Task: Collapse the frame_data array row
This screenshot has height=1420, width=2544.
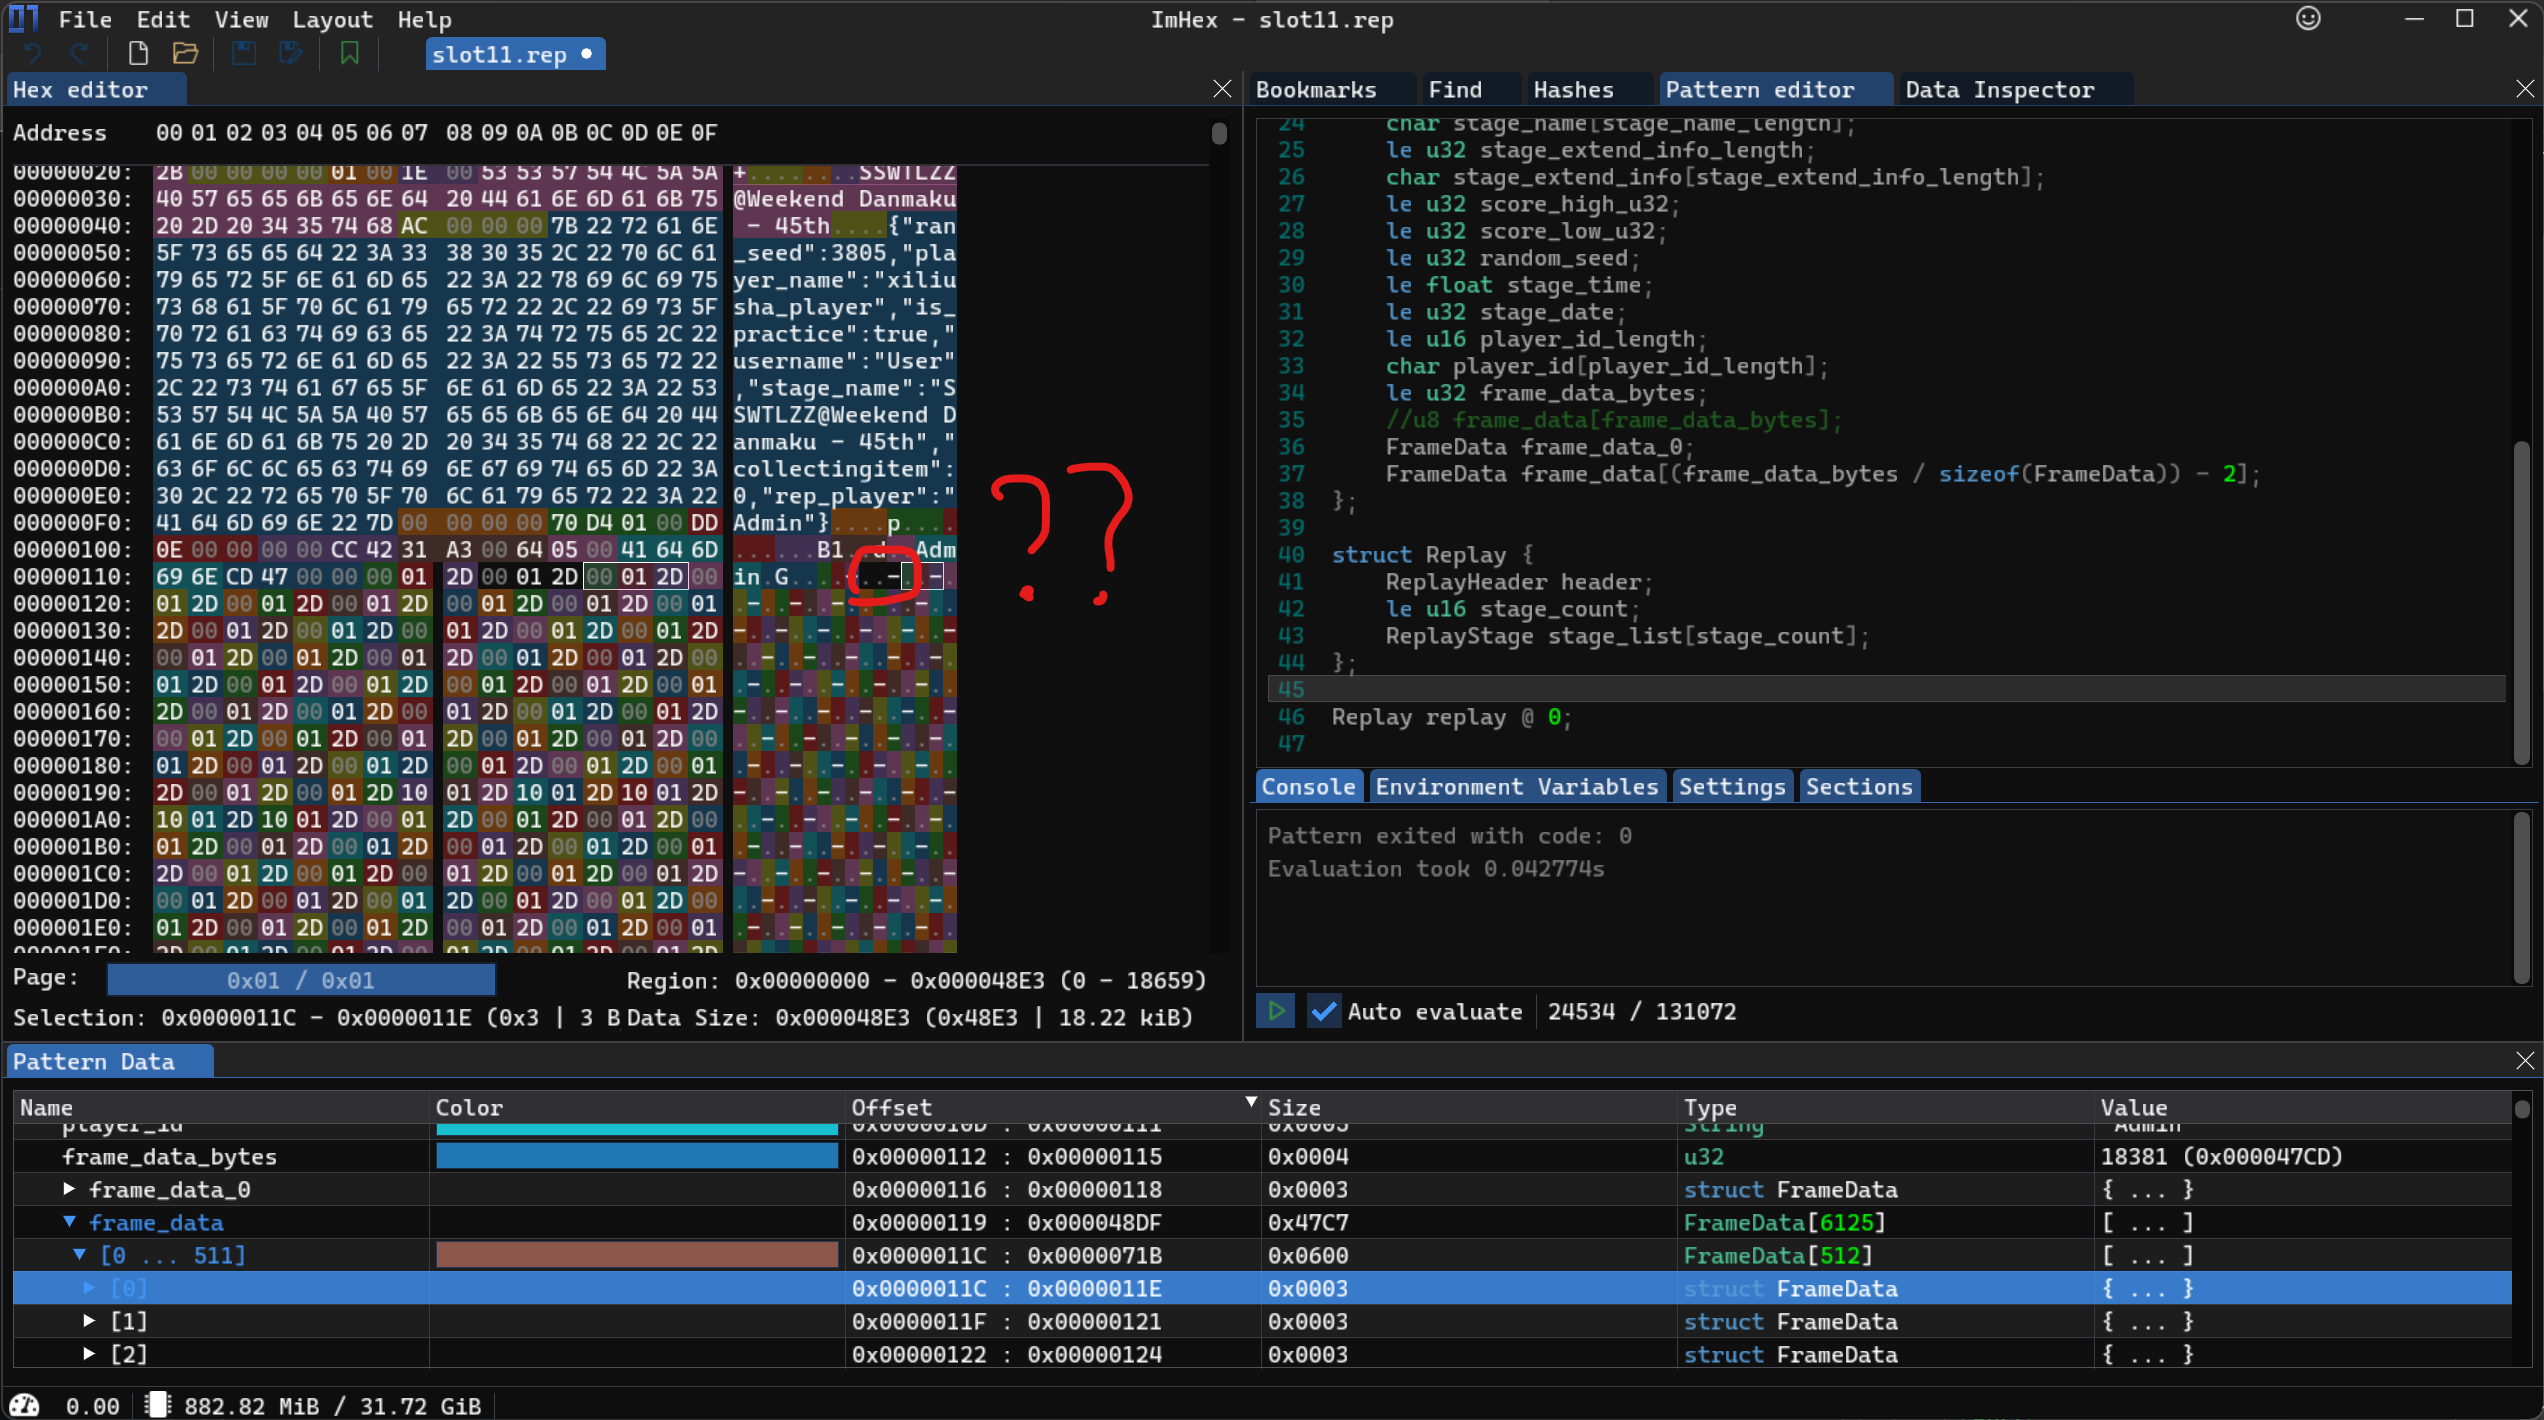Action: [x=69, y=1222]
